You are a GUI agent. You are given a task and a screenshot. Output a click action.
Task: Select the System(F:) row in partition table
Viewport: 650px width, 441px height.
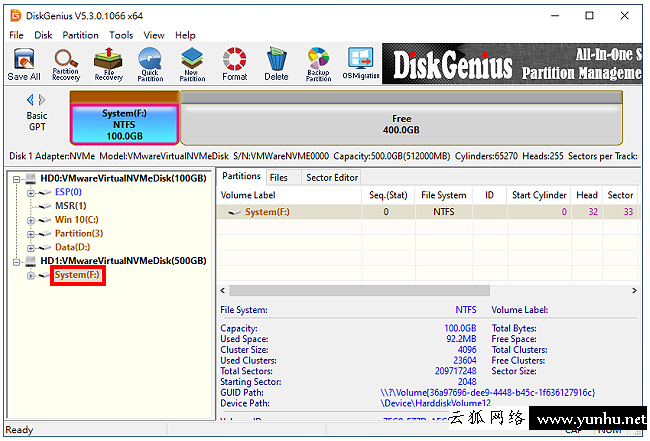coord(427,212)
